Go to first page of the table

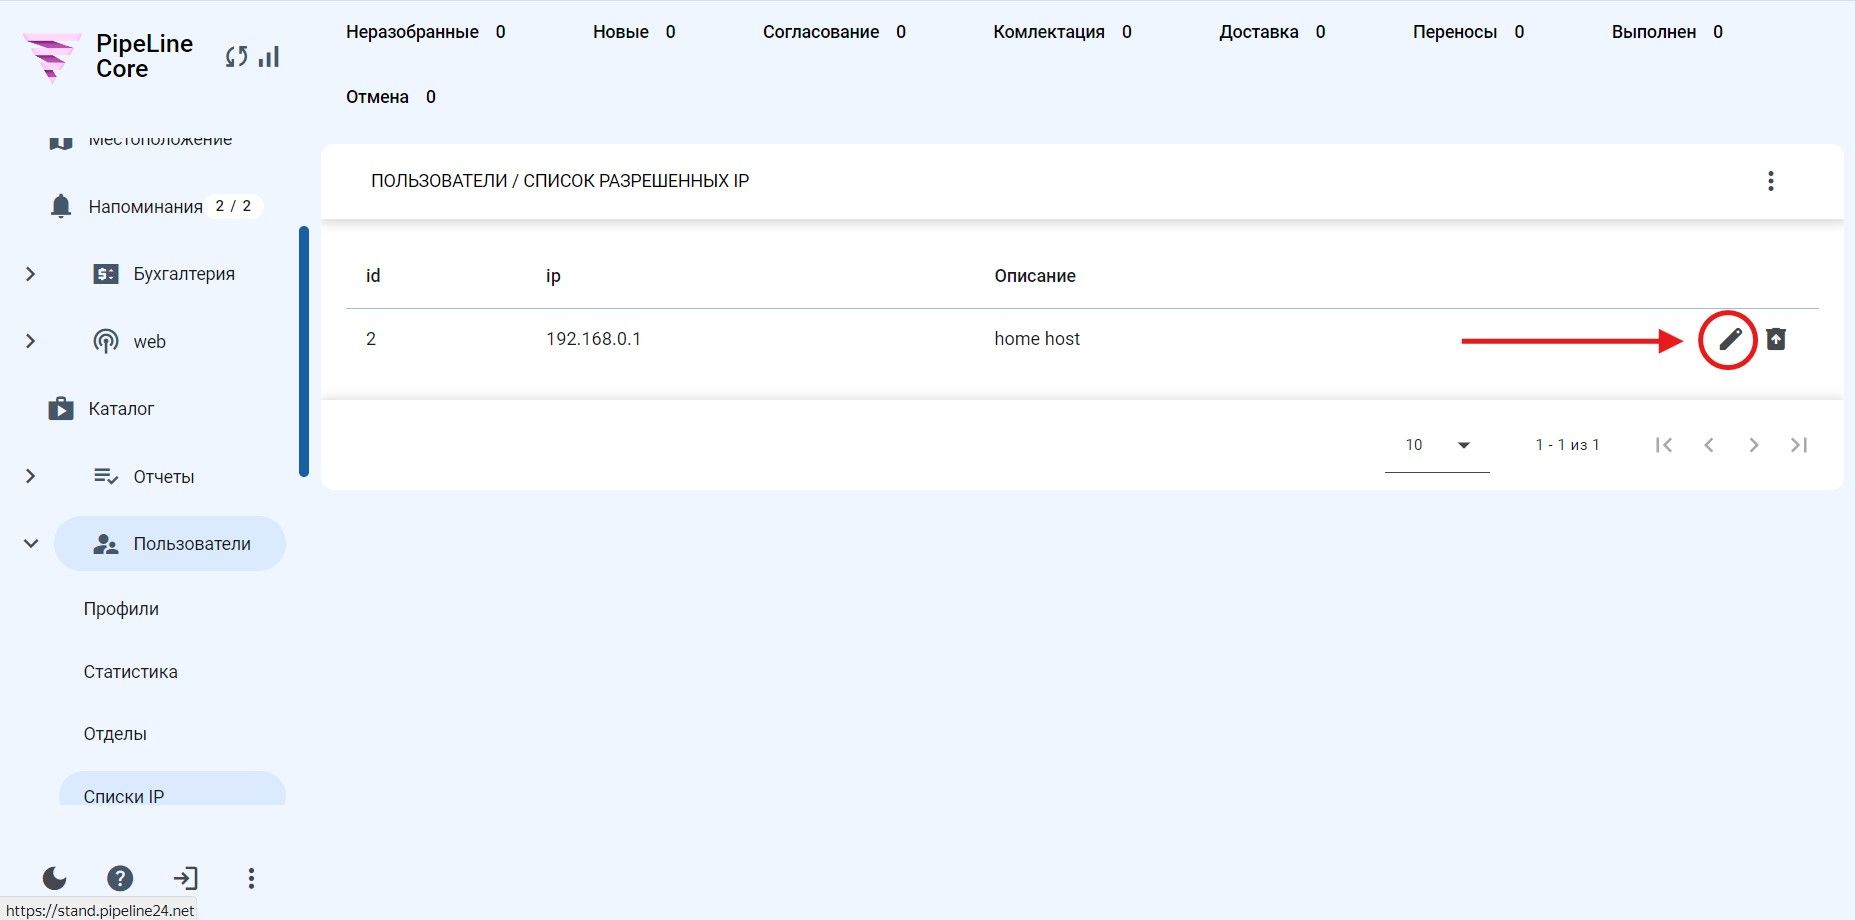point(1664,445)
